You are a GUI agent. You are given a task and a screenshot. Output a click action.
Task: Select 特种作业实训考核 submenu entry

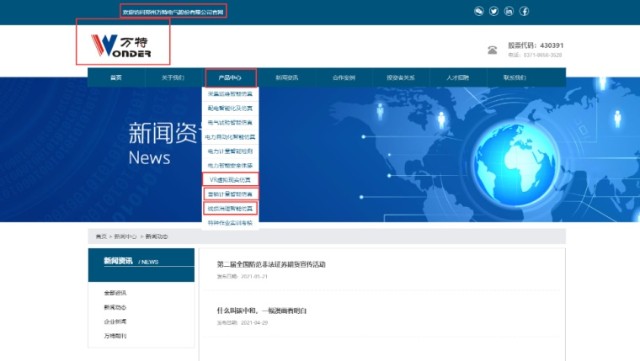point(230,223)
